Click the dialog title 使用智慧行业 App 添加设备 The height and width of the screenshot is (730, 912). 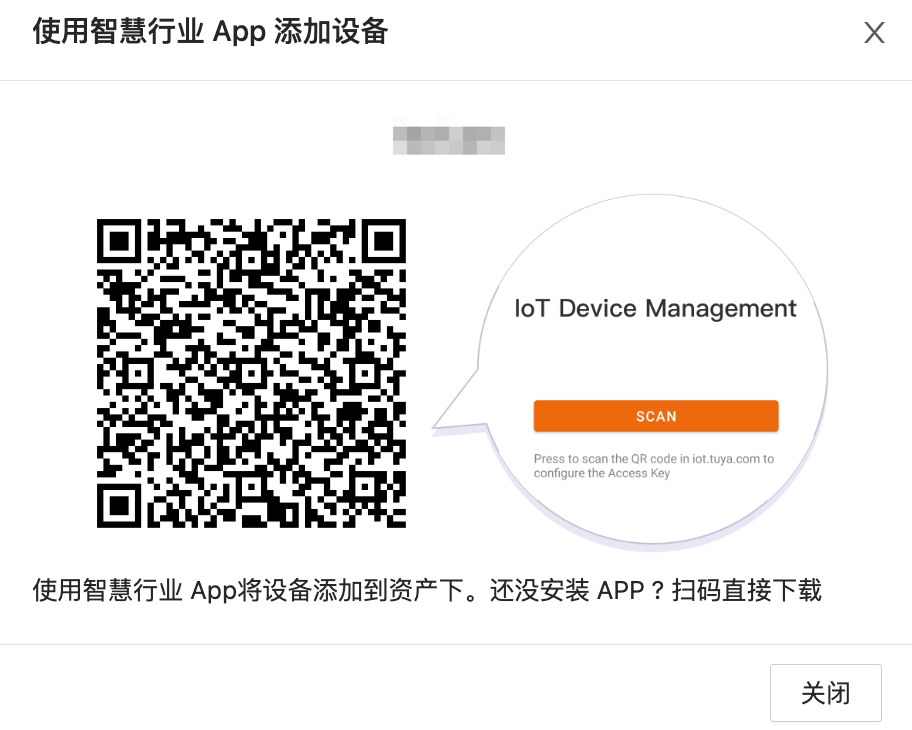point(210,33)
